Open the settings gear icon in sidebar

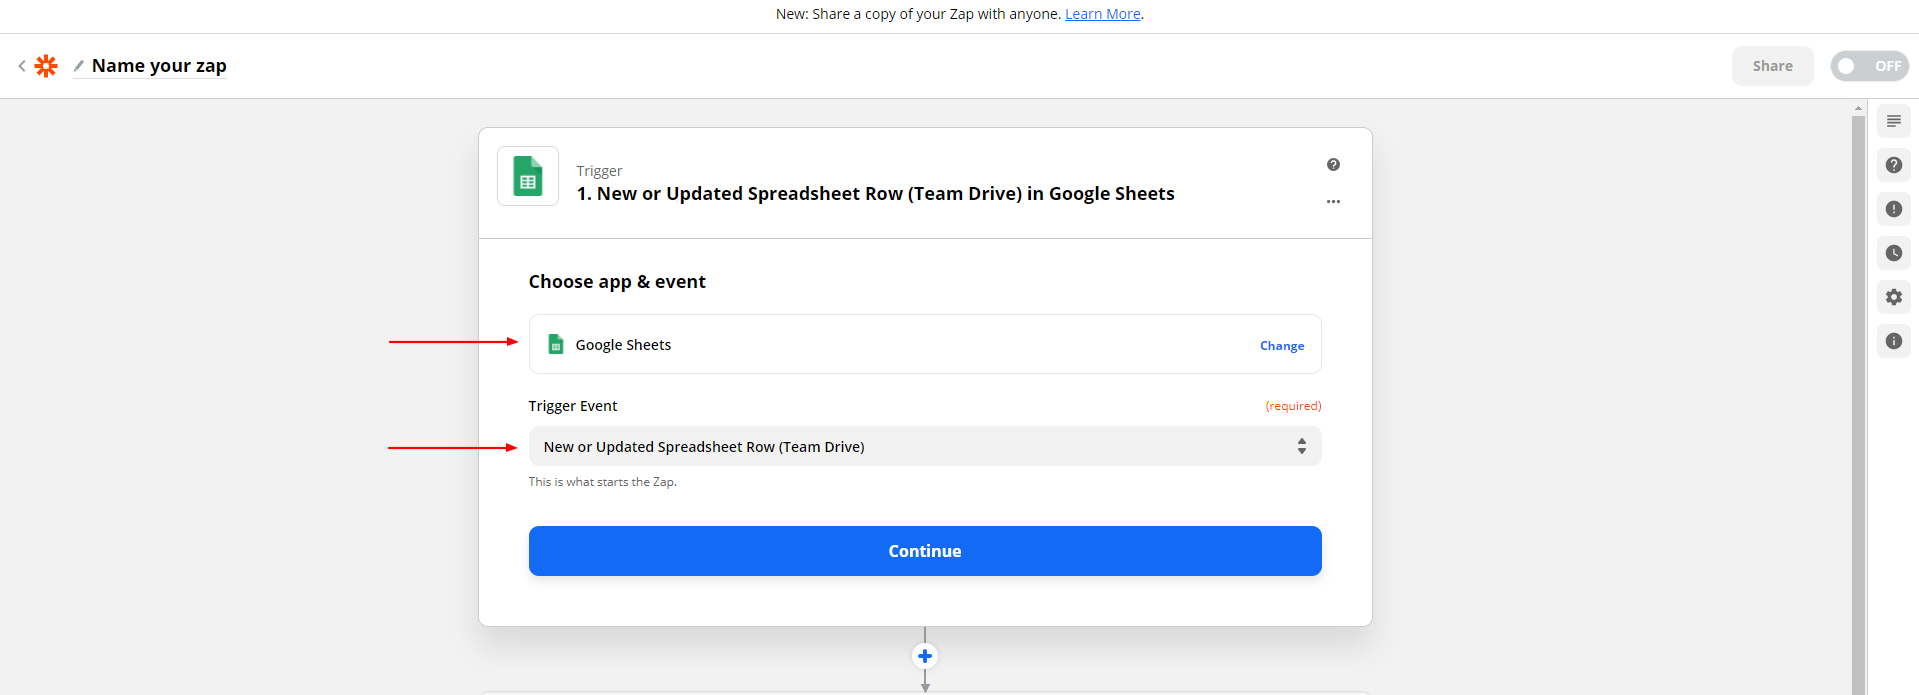1893,297
